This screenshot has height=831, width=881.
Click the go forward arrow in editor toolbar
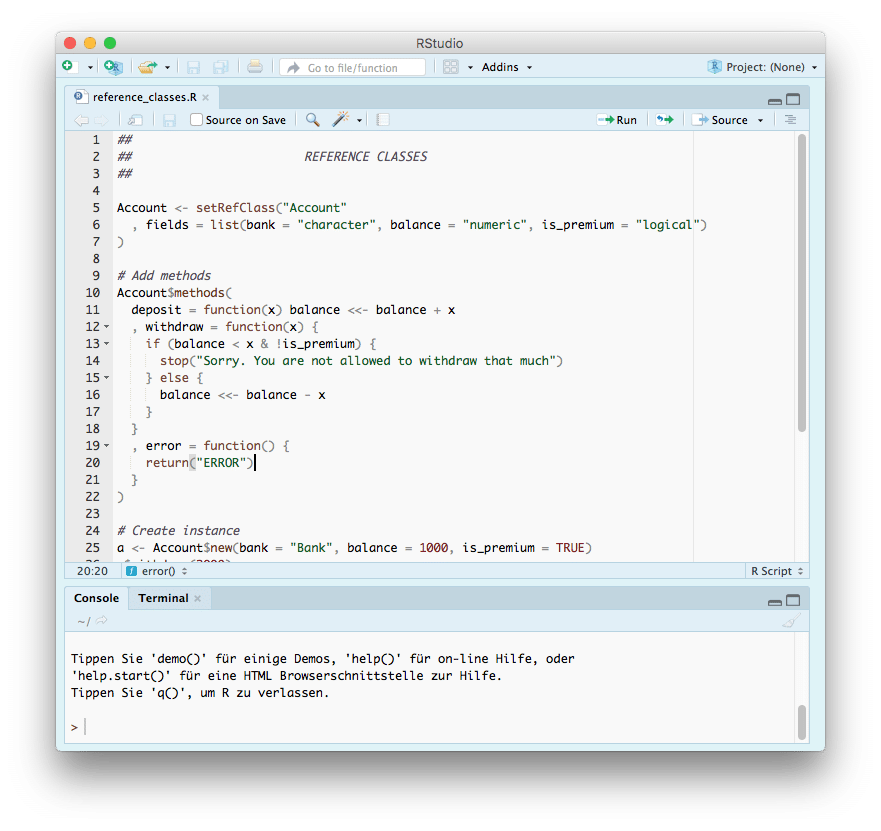(102, 120)
